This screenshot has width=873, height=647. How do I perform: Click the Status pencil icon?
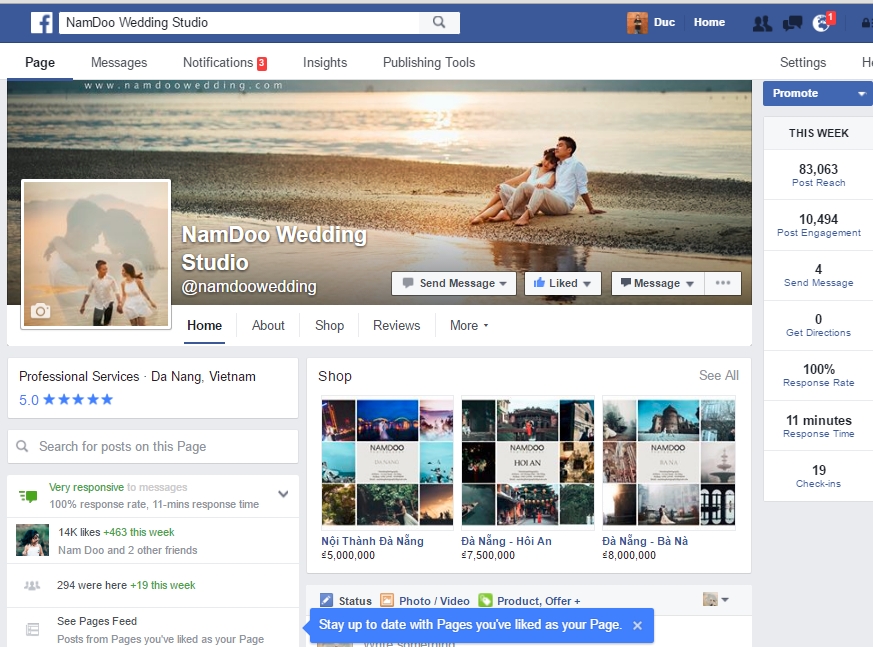click(326, 600)
